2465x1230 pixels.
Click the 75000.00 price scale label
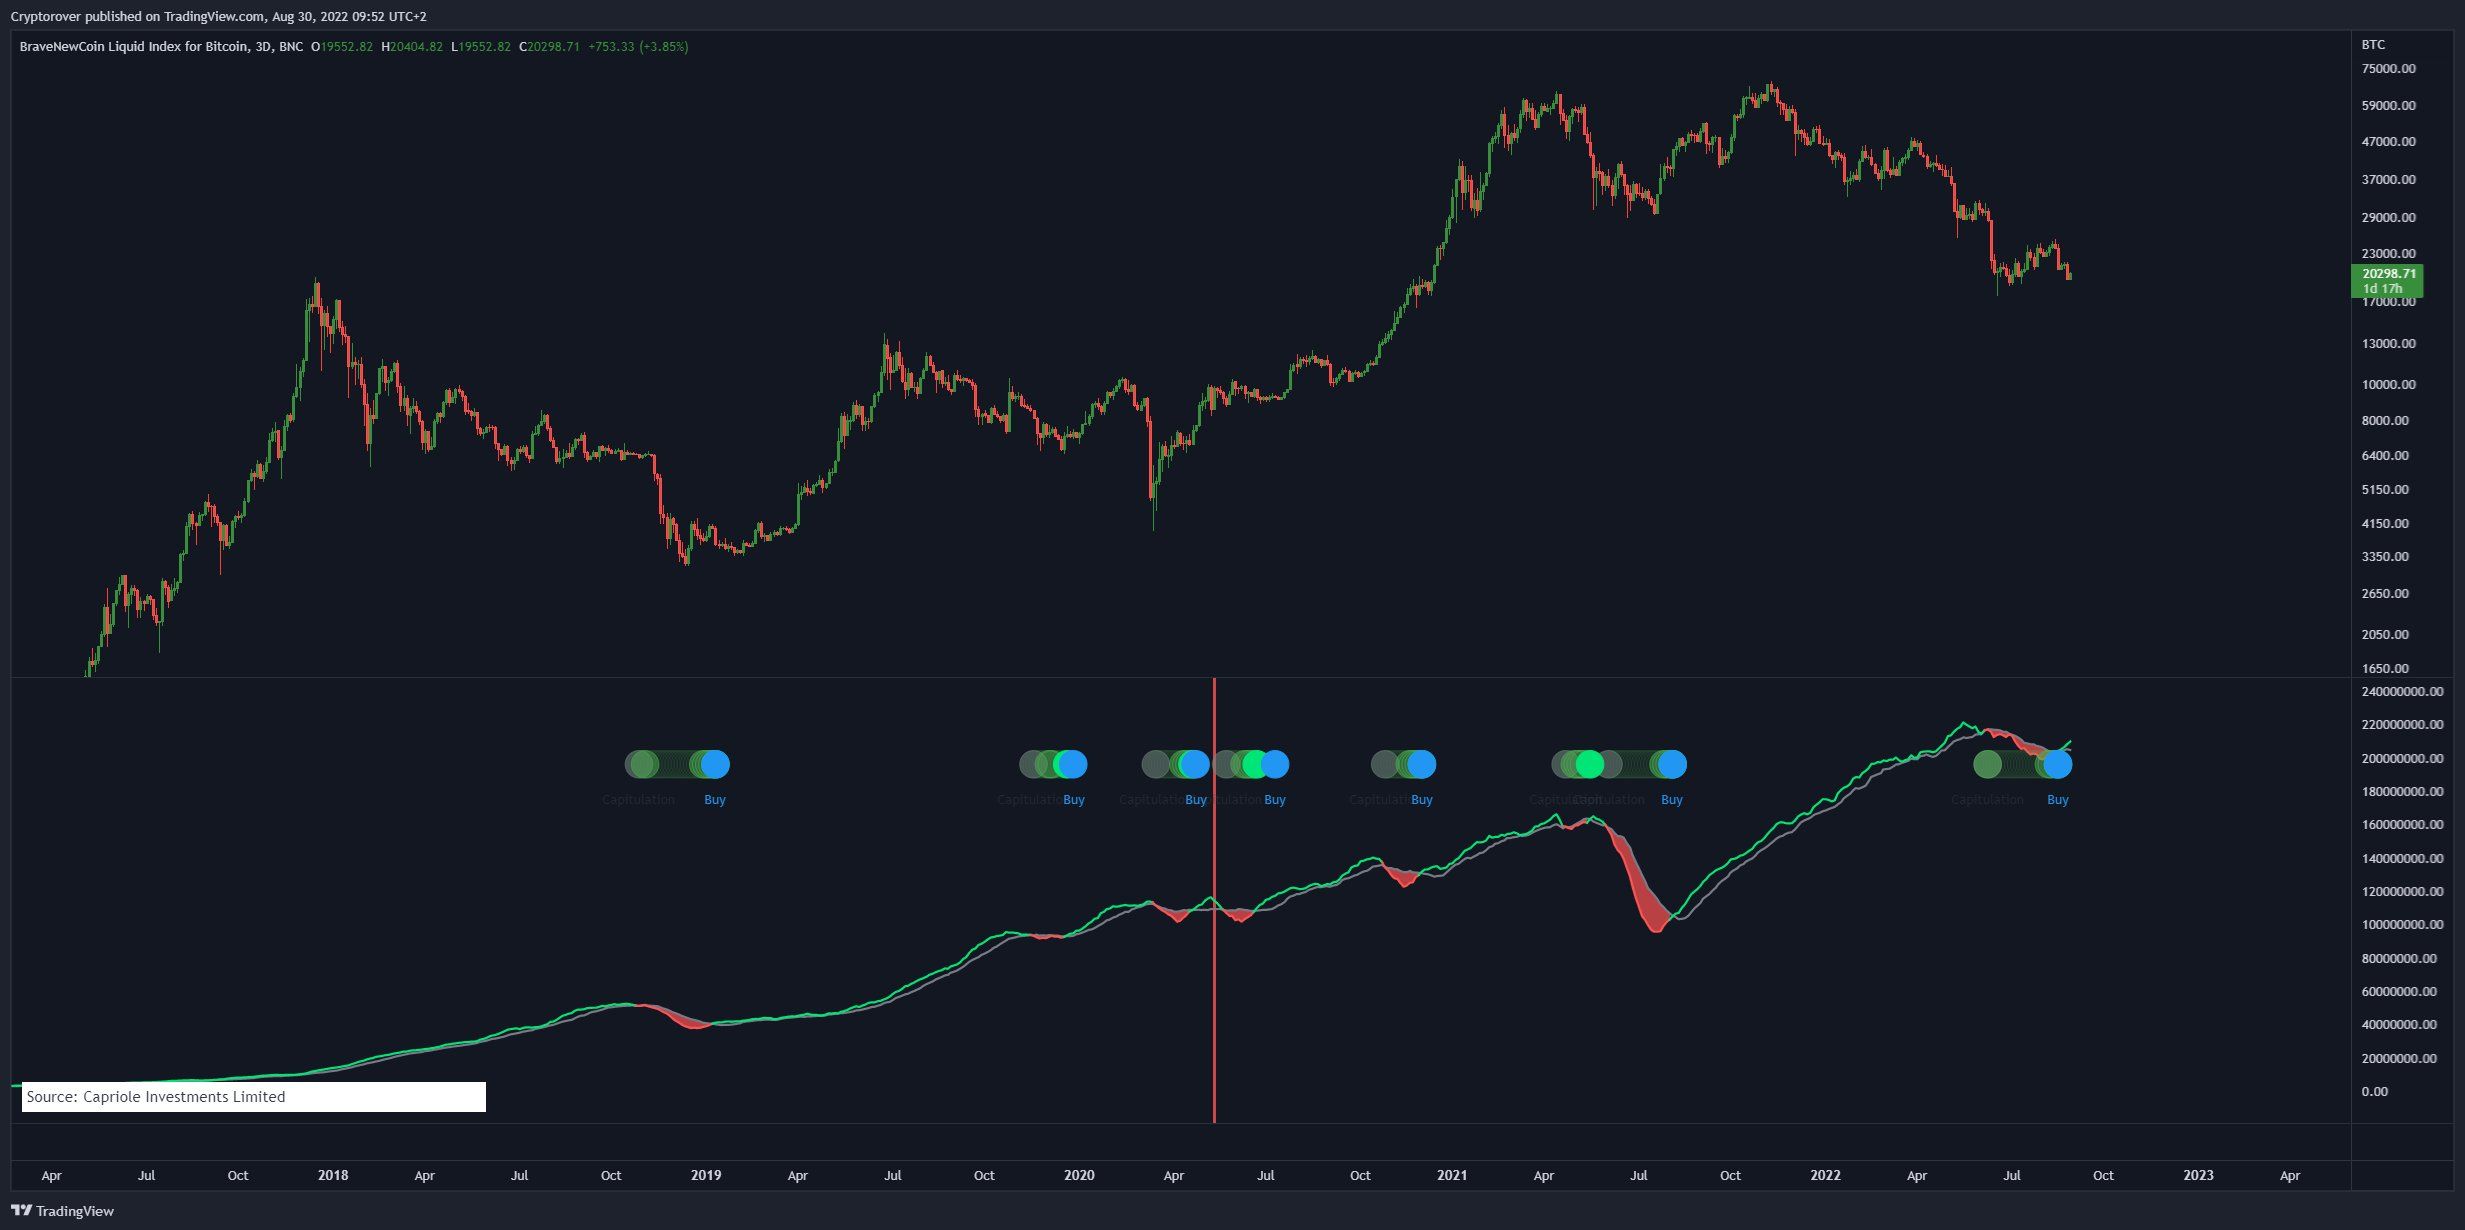point(2388,69)
